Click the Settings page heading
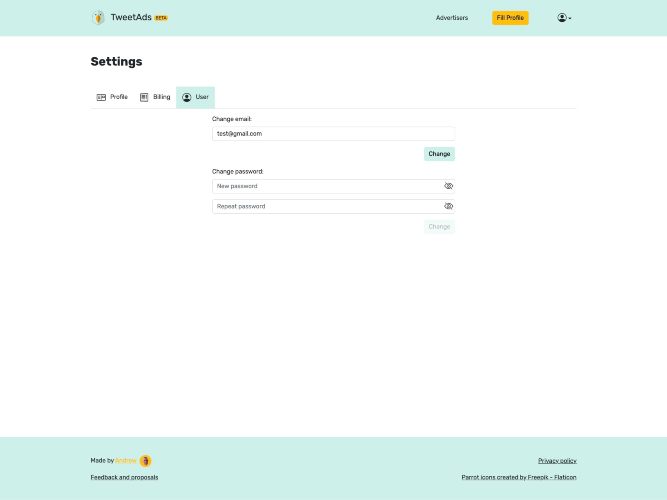This screenshot has height=500, width=667. pyautogui.click(x=117, y=62)
